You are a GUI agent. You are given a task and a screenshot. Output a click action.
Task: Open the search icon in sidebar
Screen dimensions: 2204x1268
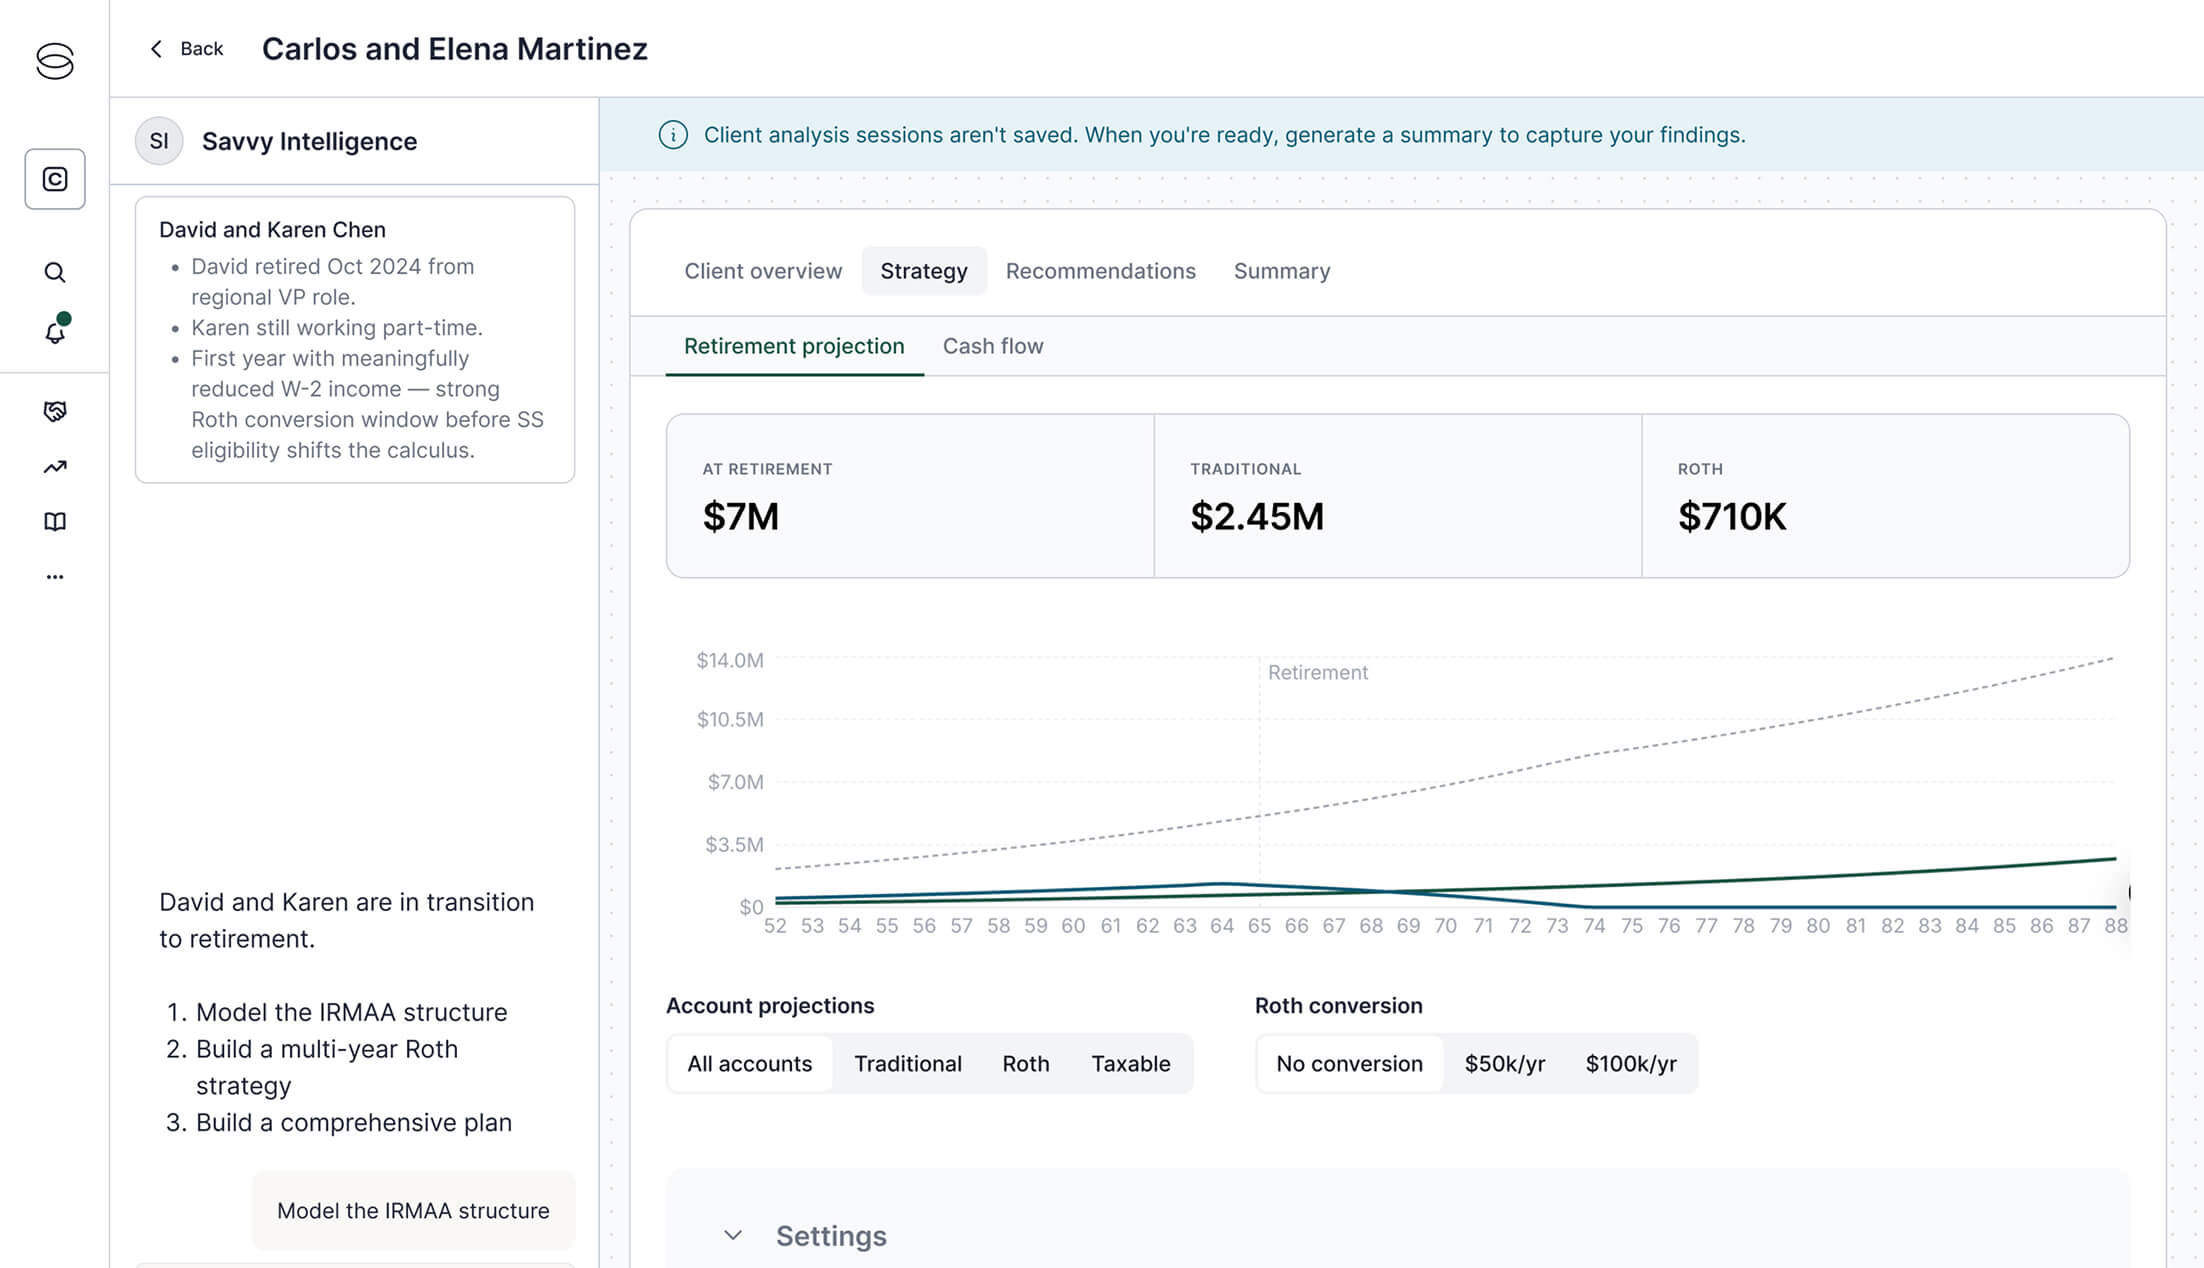(x=55, y=273)
